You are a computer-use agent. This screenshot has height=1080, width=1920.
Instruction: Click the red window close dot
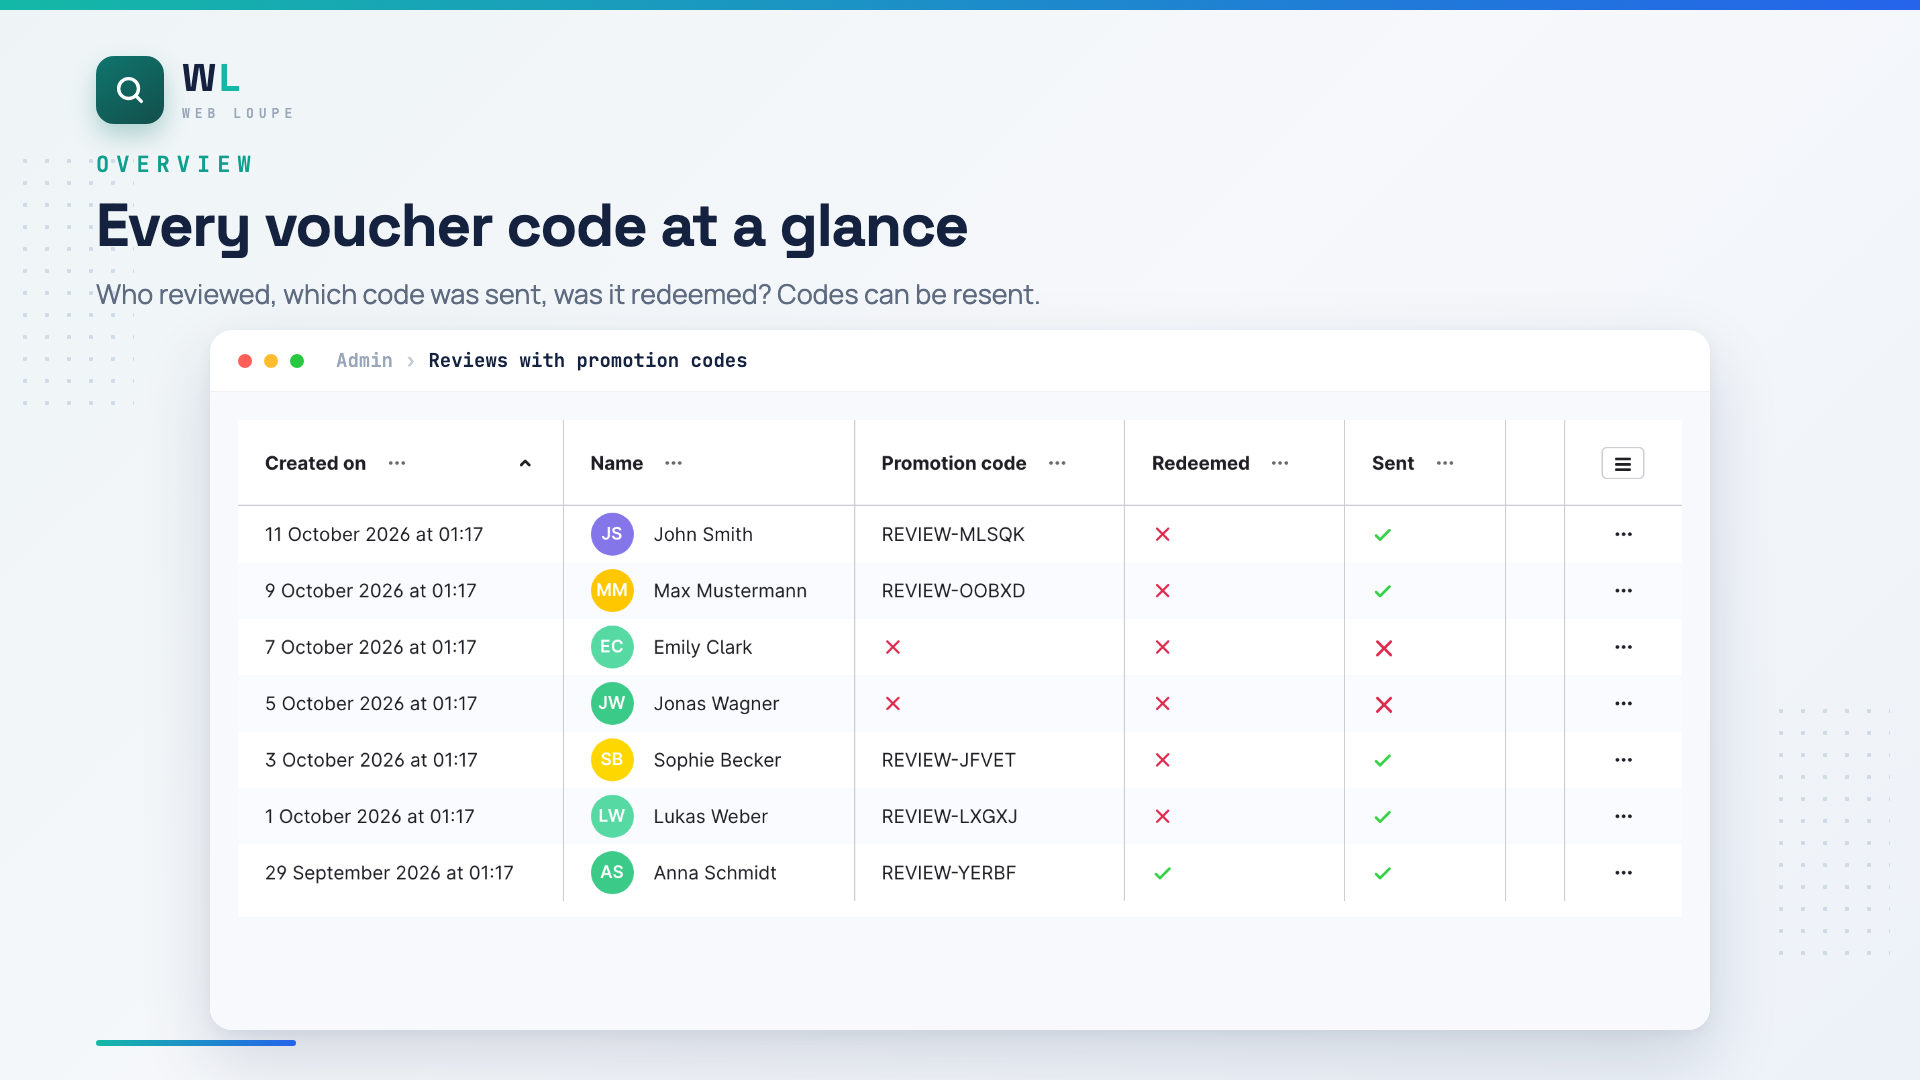point(245,361)
